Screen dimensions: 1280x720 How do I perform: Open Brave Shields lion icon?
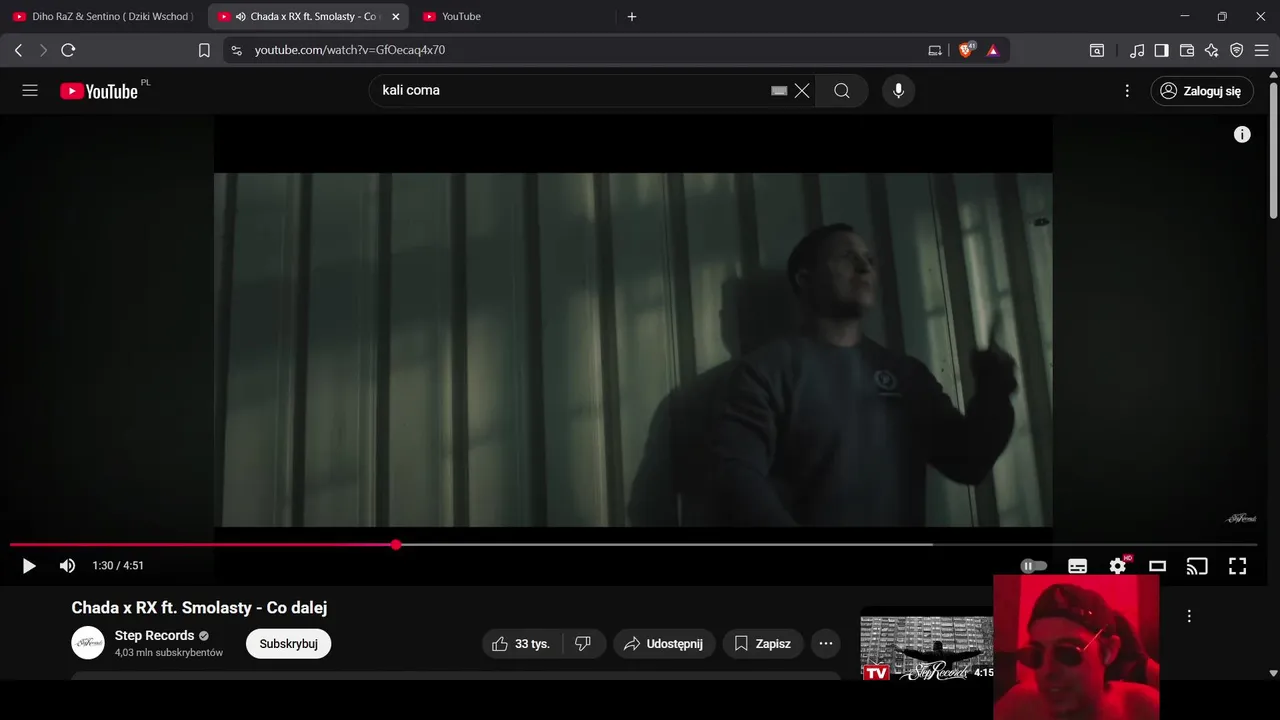coord(966,50)
